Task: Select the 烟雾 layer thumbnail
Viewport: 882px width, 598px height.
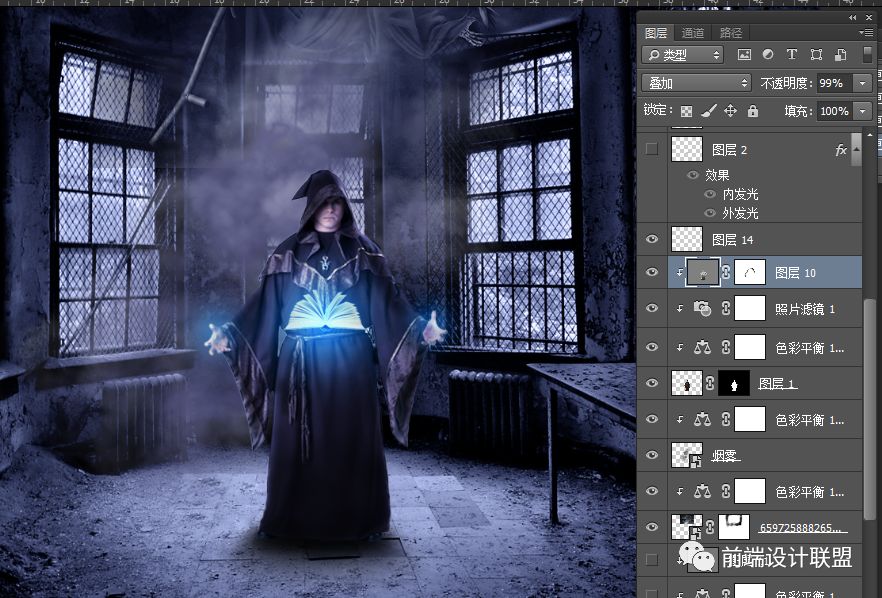Action: coord(687,455)
